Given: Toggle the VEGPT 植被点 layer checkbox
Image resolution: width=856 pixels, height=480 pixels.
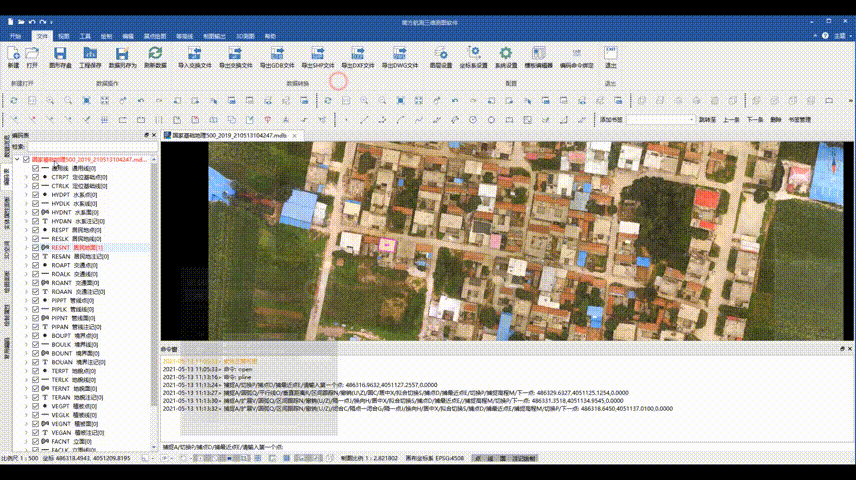Looking at the screenshot, I should coord(36,407).
